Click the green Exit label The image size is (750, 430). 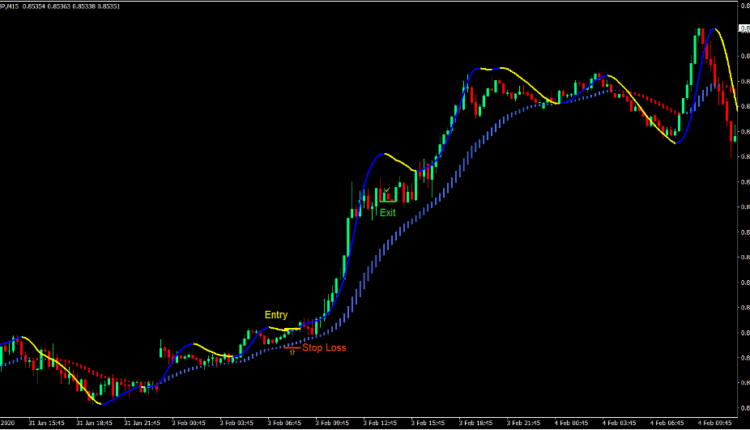pyautogui.click(x=387, y=213)
